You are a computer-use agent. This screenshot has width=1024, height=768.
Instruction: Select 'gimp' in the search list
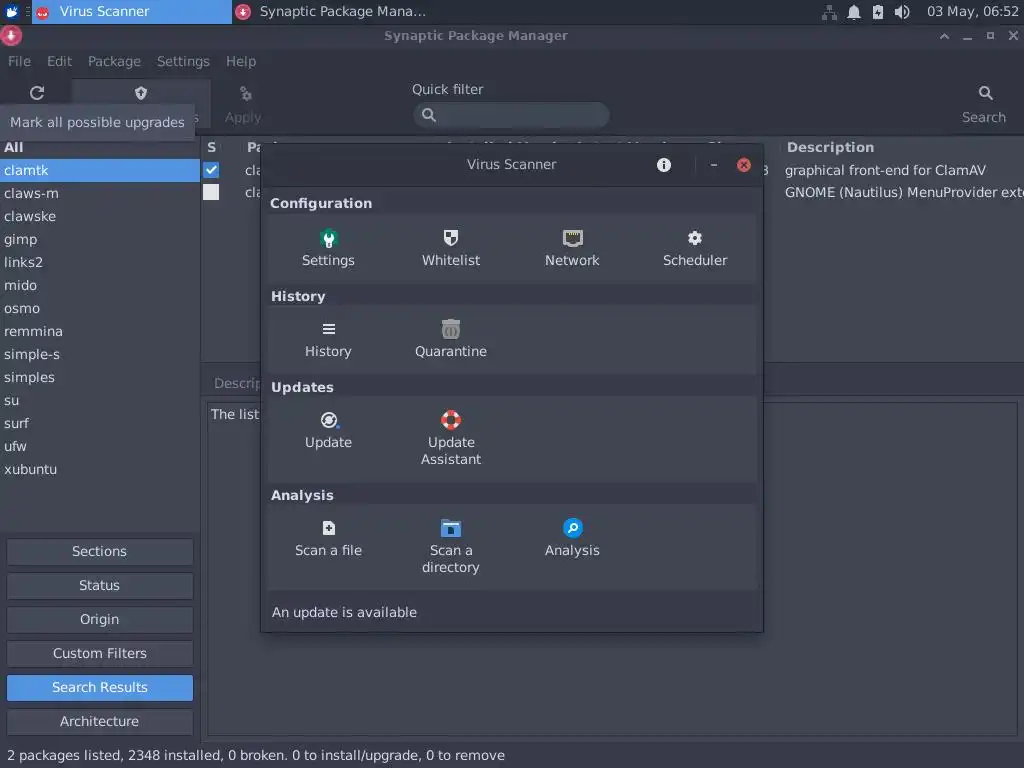click(x=100, y=239)
